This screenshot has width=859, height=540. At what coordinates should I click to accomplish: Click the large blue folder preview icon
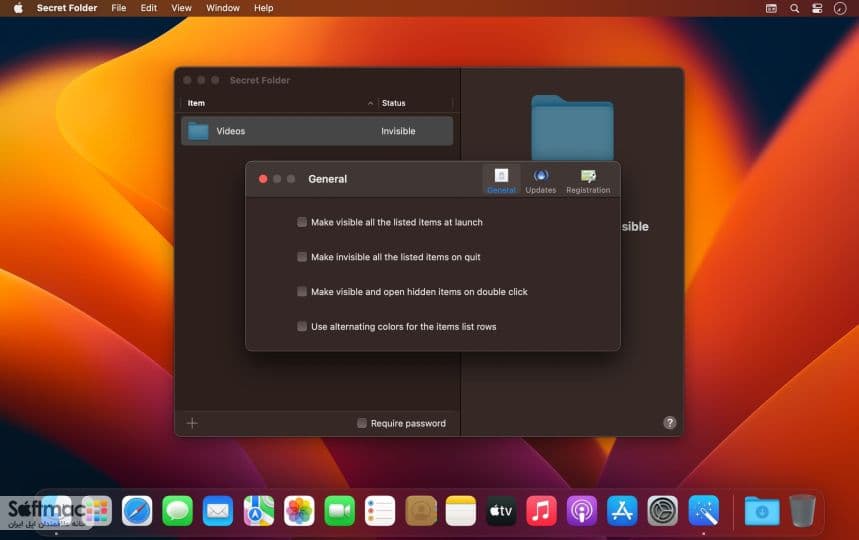point(572,128)
